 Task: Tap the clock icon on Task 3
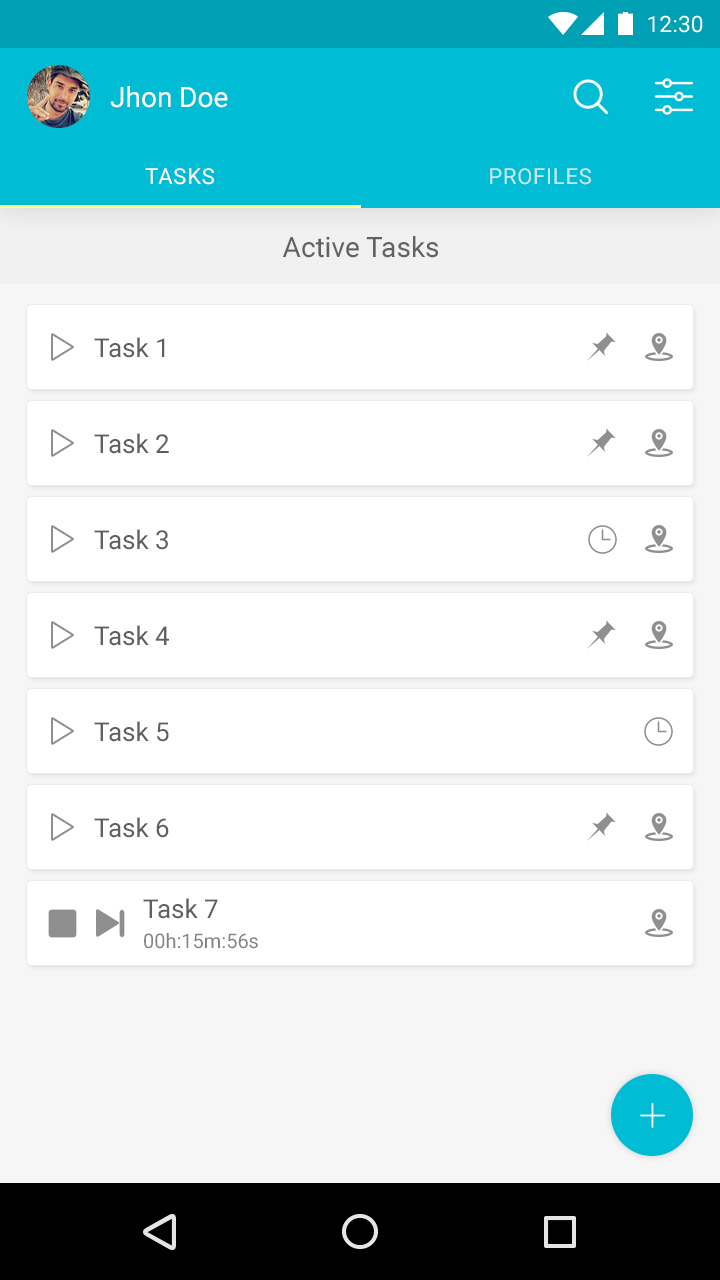(602, 540)
